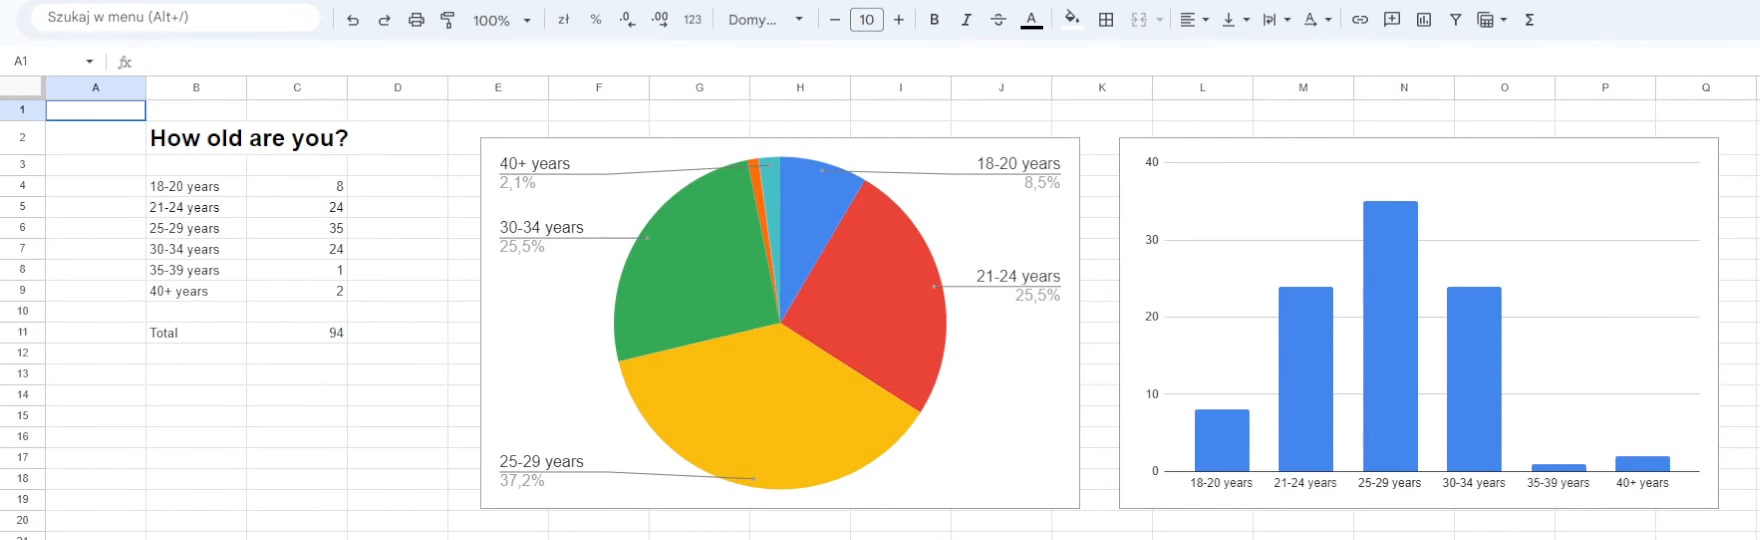Select row 2 header

tap(22, 138)
